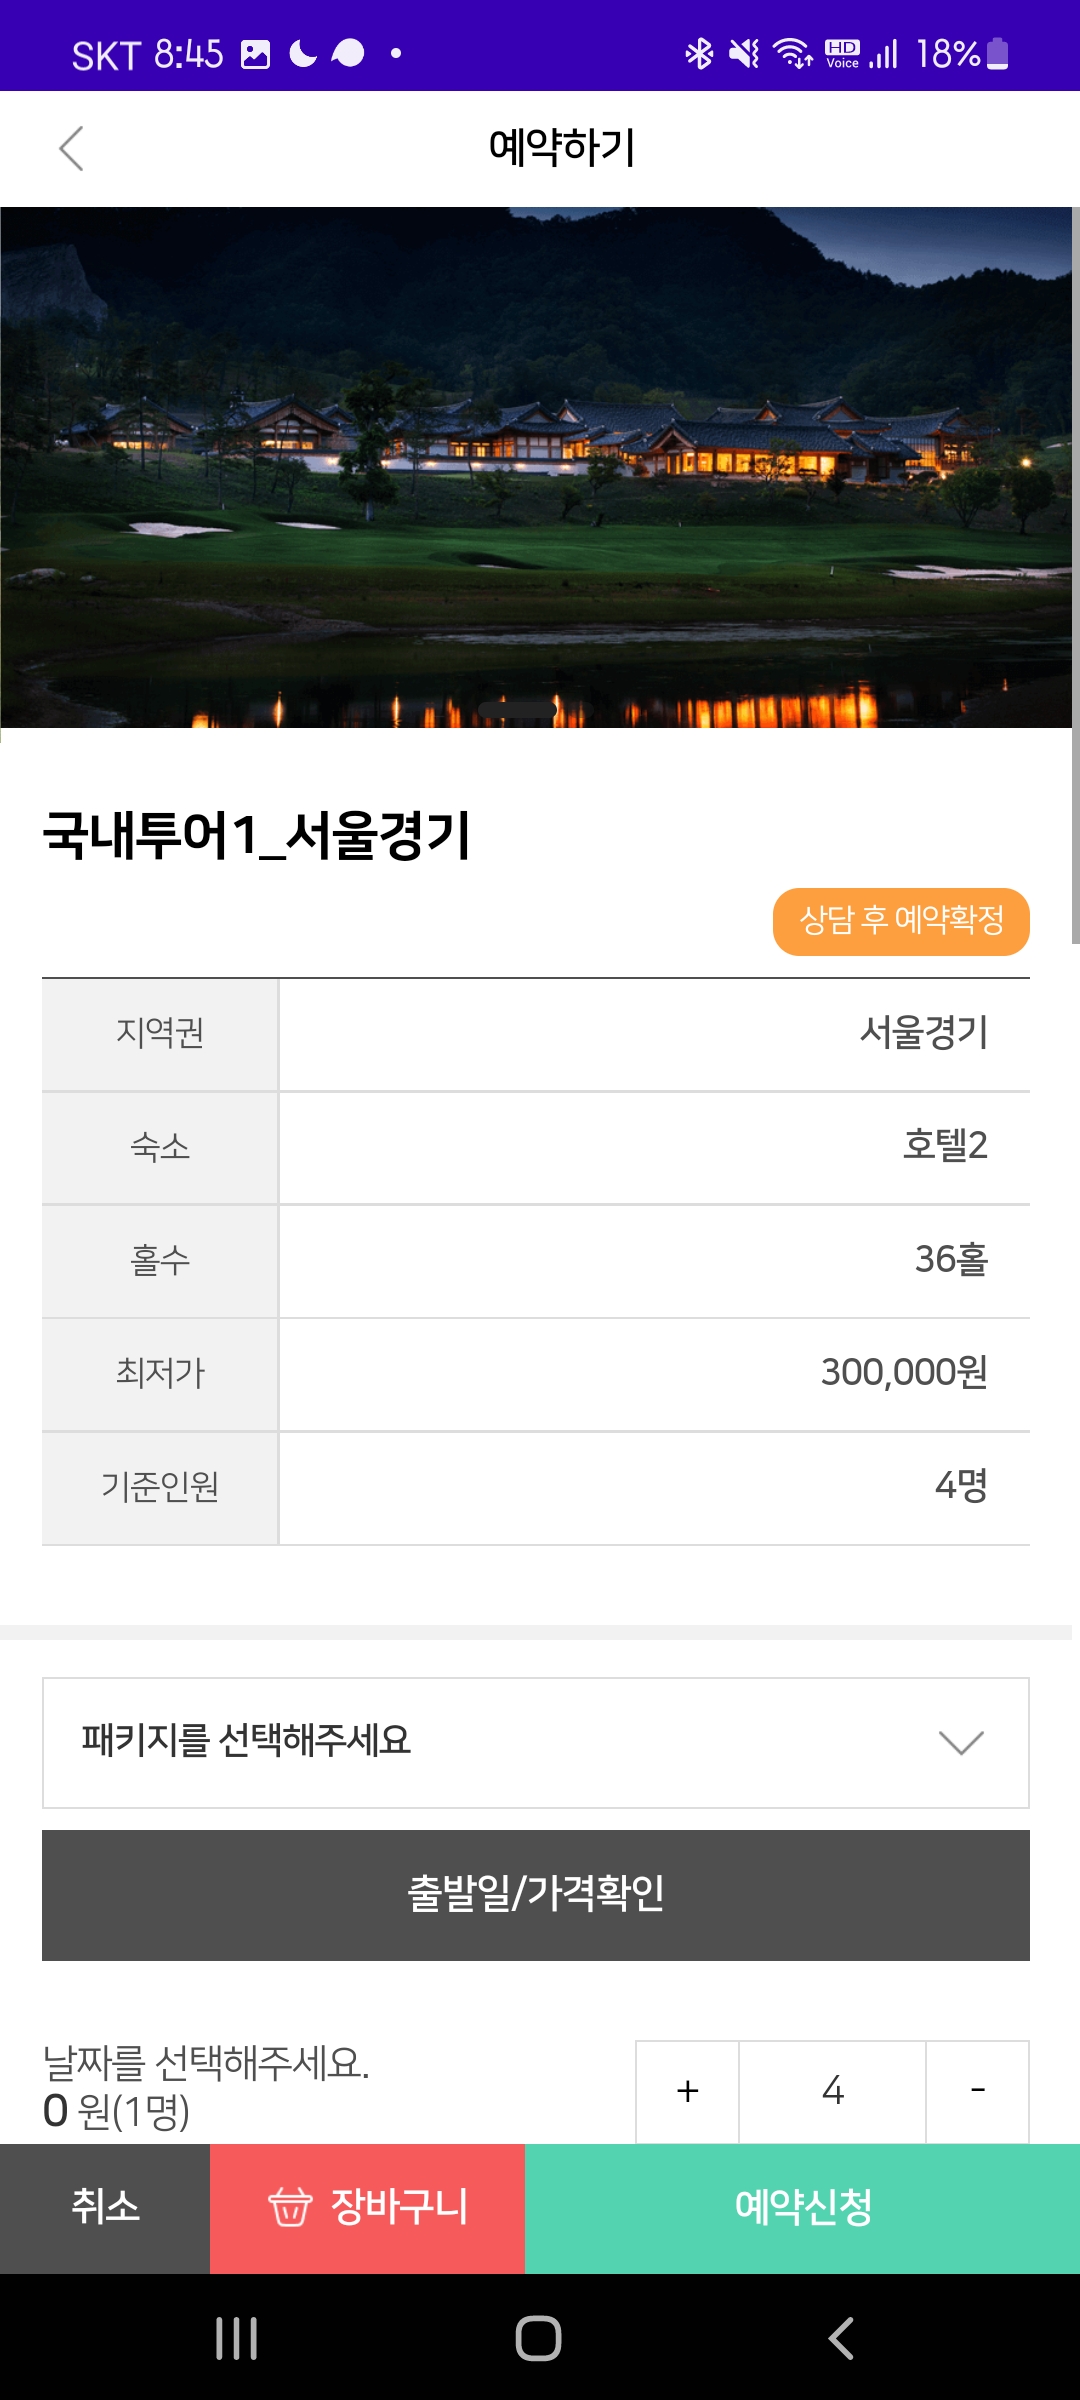Tap 상담 후 예약확정 orange badge
The width and height of the screenshot is (1080, 2400).
900,921
